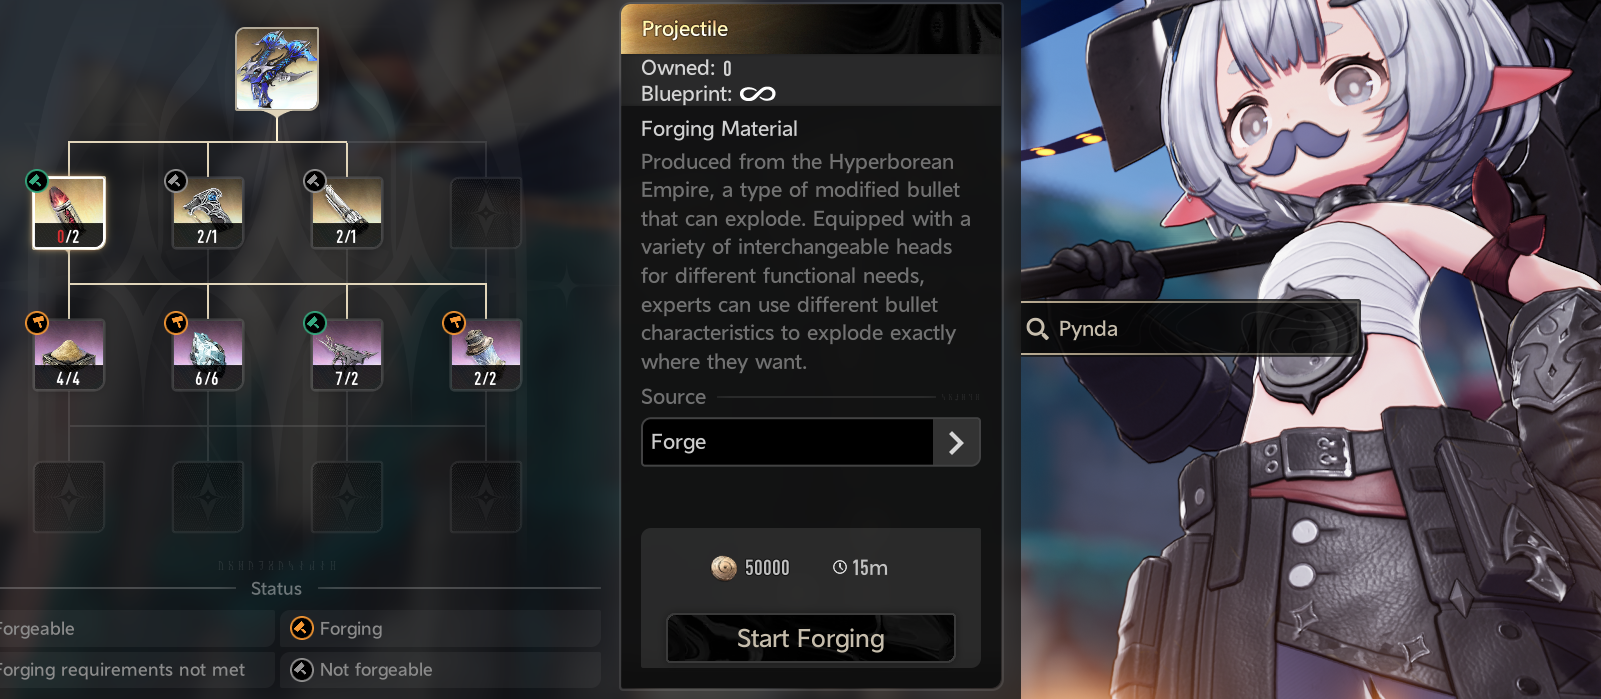1601x699 pixels.
Task: Select the gun barrel component showing 2/1
Action: pos(347,213)
